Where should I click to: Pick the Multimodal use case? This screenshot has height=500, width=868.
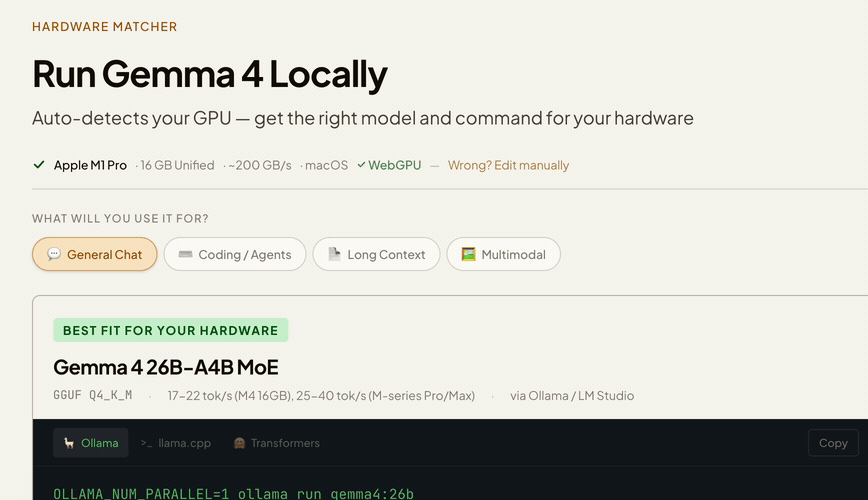[504, 254]
